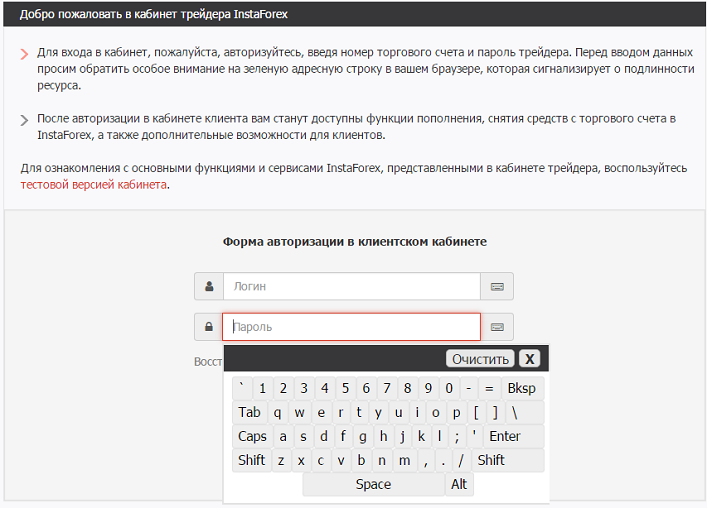Toggle the right Shift key
The image size is (707, 508).
(x=491, y=460)
